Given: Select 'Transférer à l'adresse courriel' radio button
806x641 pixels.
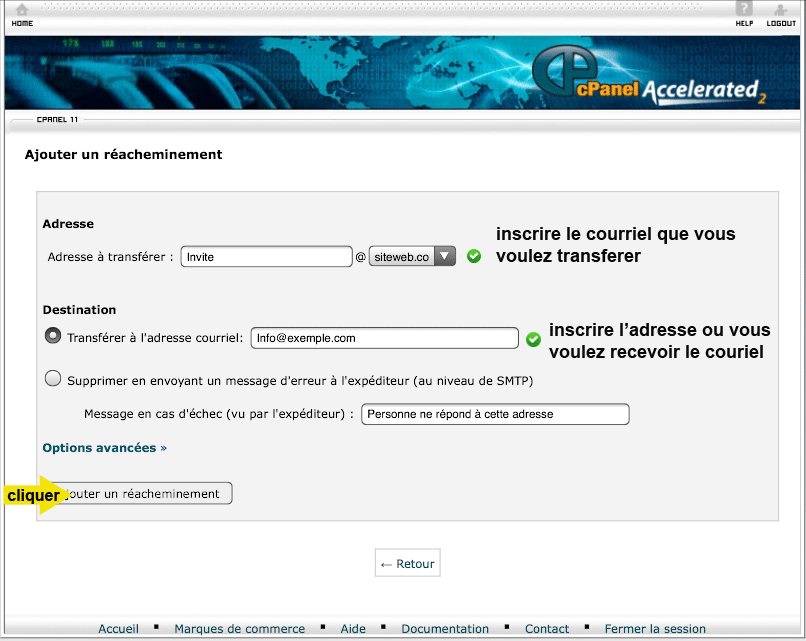Looking at the screenshot, I should point(52,336).
